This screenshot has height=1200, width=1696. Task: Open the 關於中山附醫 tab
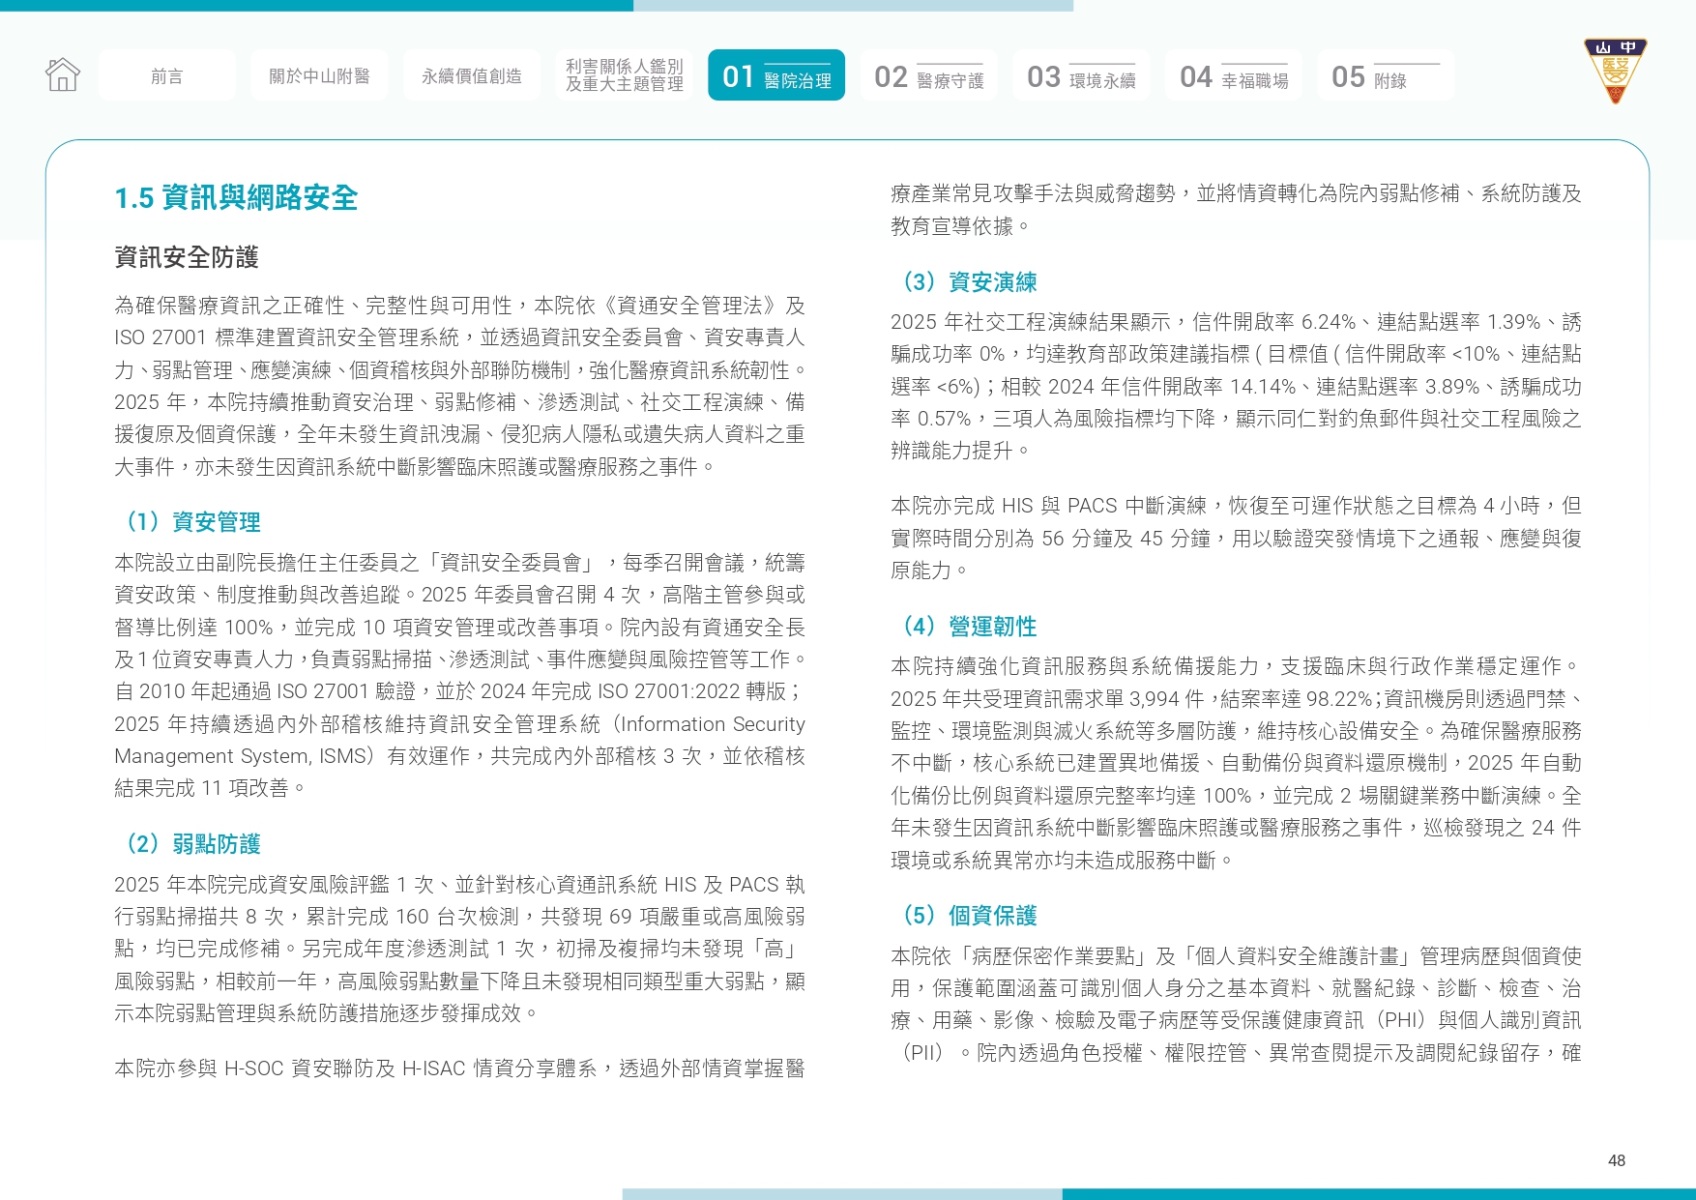click(319, 76)
